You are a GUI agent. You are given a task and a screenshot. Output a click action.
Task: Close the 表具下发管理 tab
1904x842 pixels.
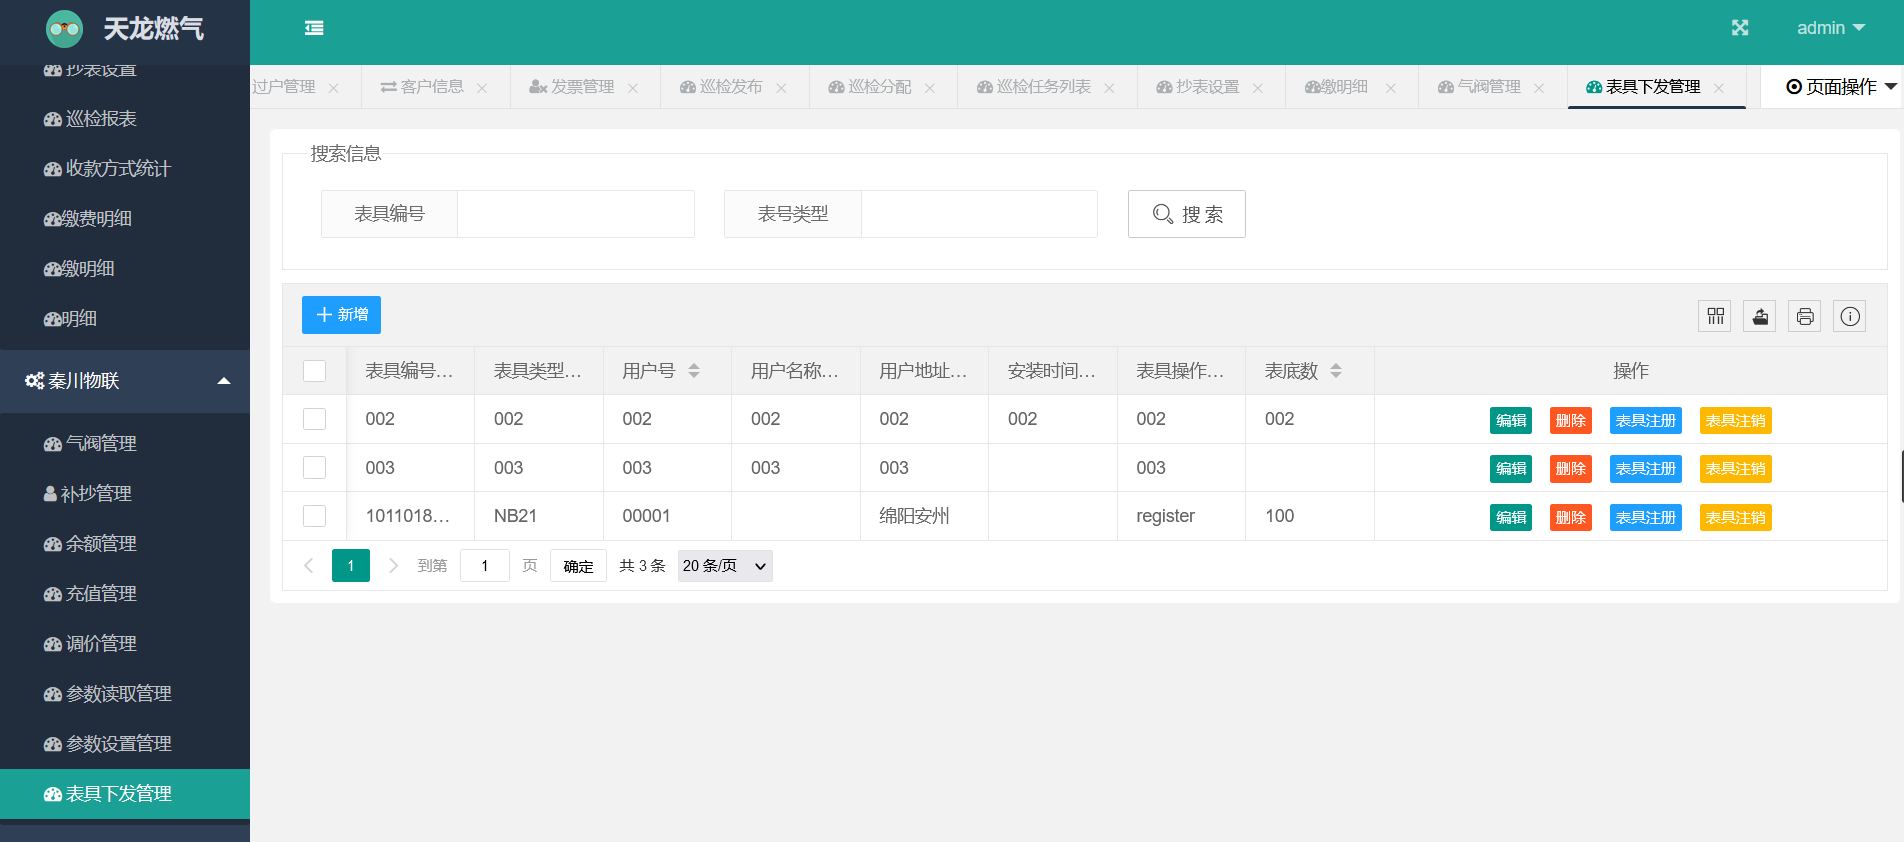[1719, 88]
